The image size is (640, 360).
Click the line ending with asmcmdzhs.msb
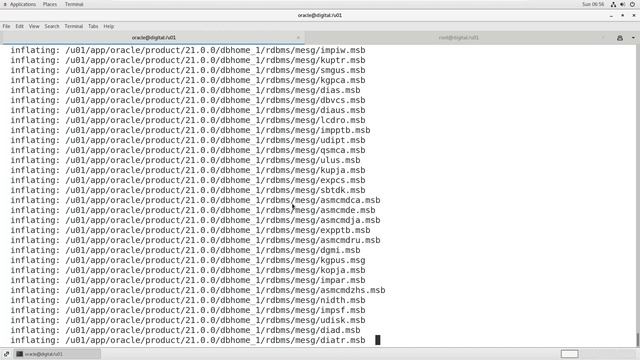point(198,290)
